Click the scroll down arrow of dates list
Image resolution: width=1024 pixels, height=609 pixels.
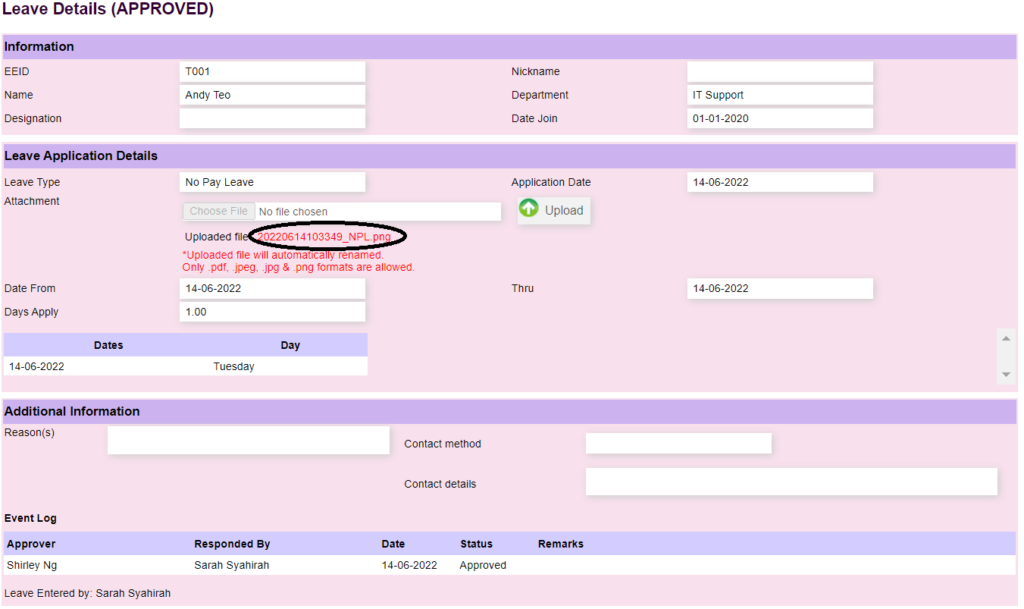(x=1006, y=374)
